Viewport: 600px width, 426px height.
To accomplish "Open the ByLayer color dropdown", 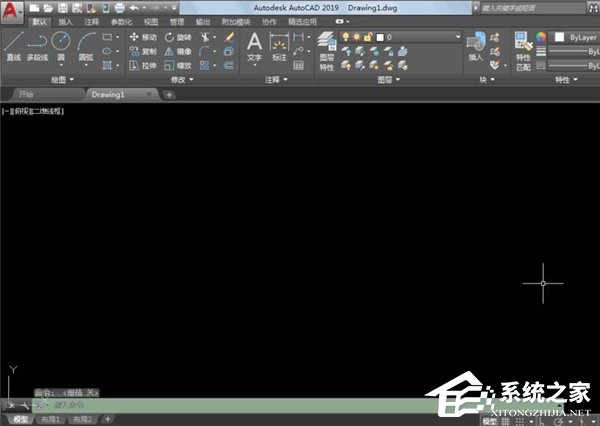I will tap(574, 37).
